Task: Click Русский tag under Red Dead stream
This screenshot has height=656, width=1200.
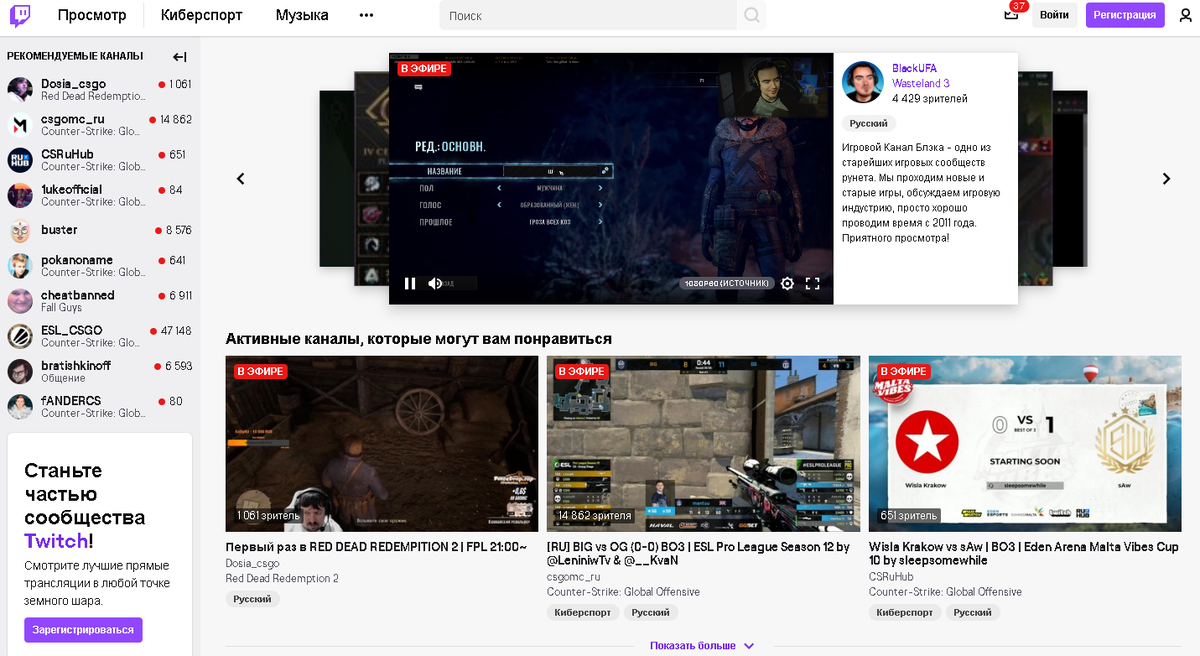Action: [x=253, y=599]
